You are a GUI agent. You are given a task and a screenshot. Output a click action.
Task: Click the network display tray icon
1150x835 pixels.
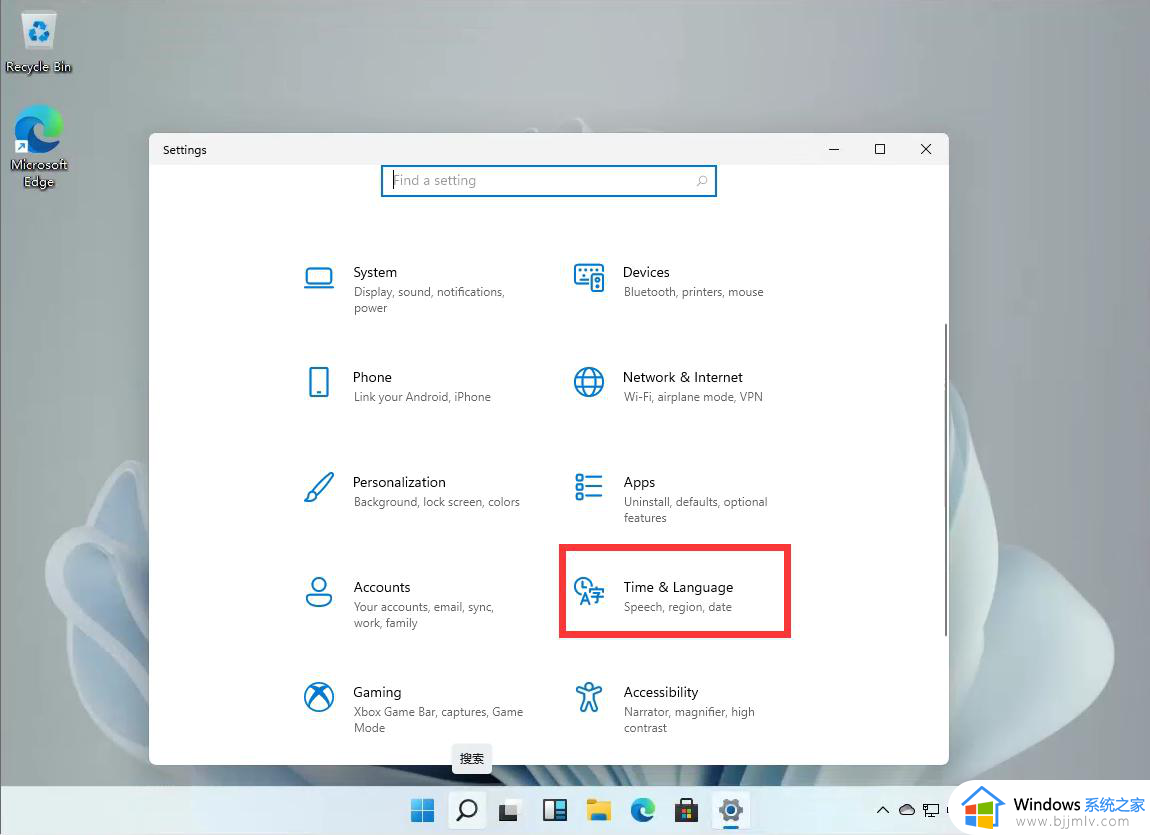tap(931, 810)
